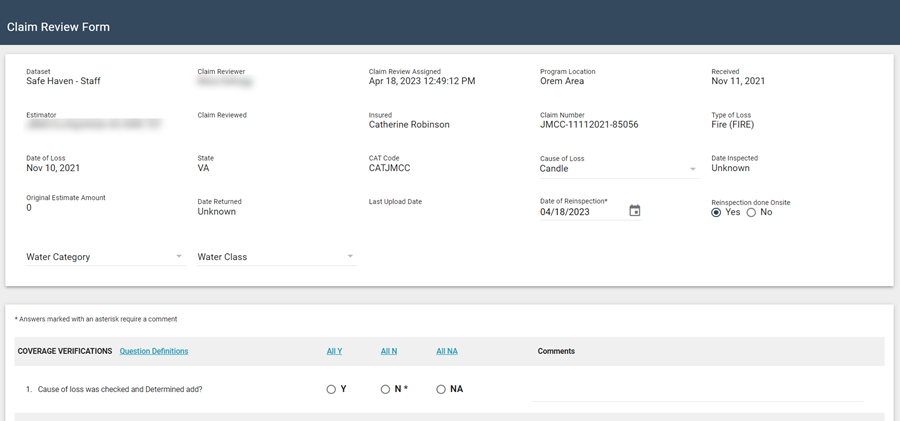Click insured name Catherine Robinson

409,125
